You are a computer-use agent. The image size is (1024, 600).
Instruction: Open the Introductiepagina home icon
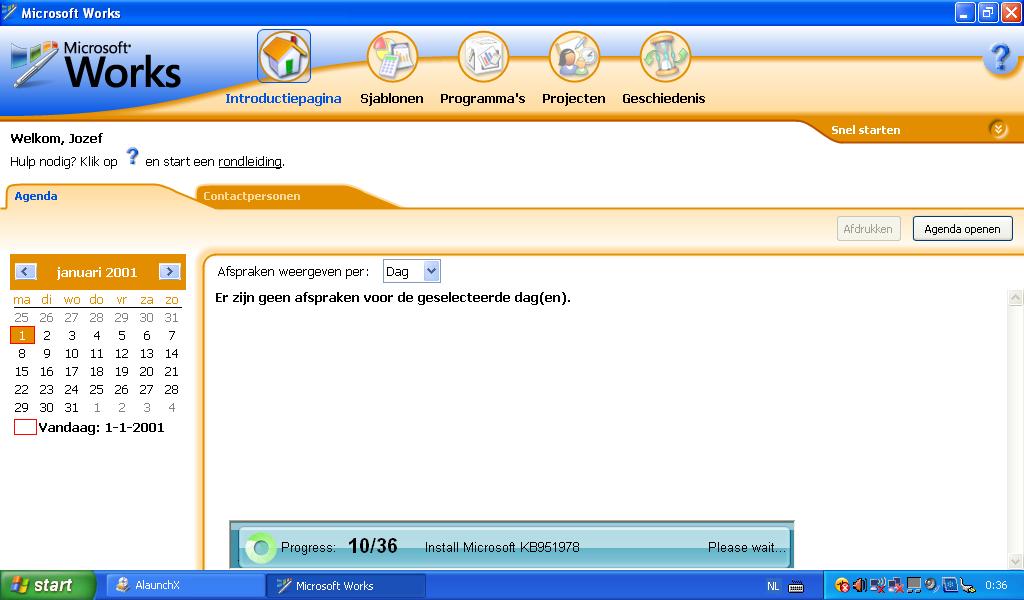(284, 56)
